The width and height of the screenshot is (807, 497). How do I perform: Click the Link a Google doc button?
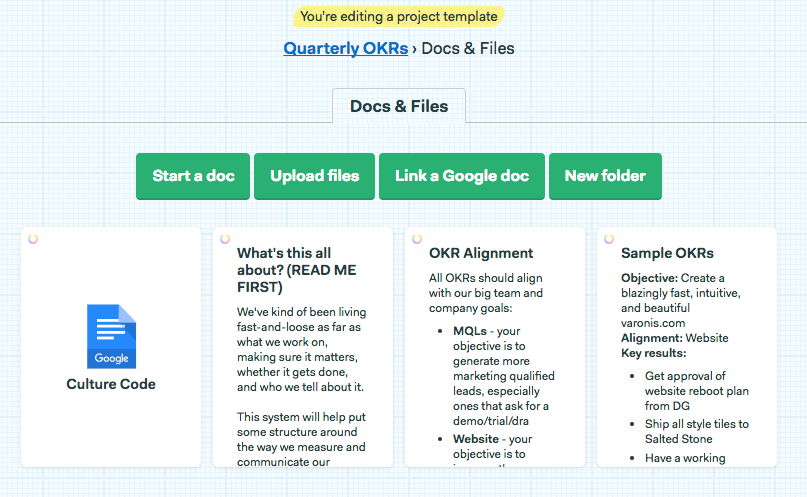click(x=462, y=176)
